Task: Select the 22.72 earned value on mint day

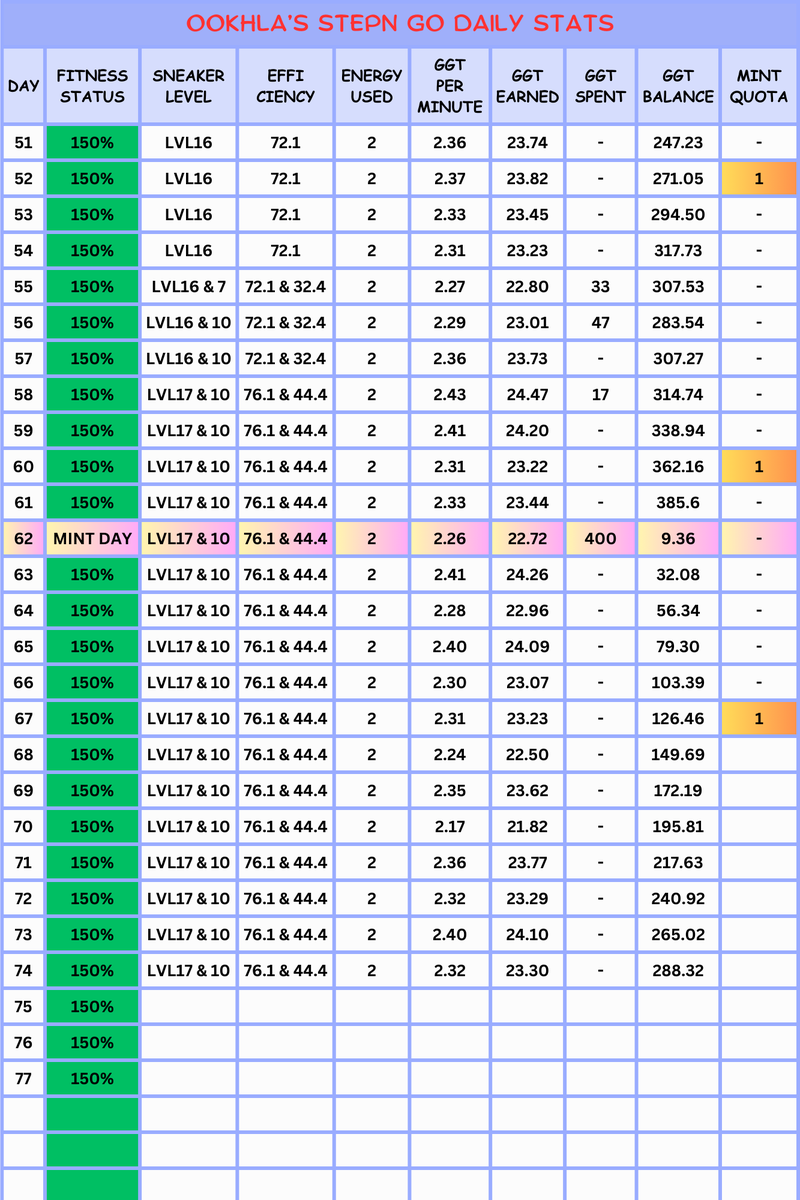Action: click(527, 539)
